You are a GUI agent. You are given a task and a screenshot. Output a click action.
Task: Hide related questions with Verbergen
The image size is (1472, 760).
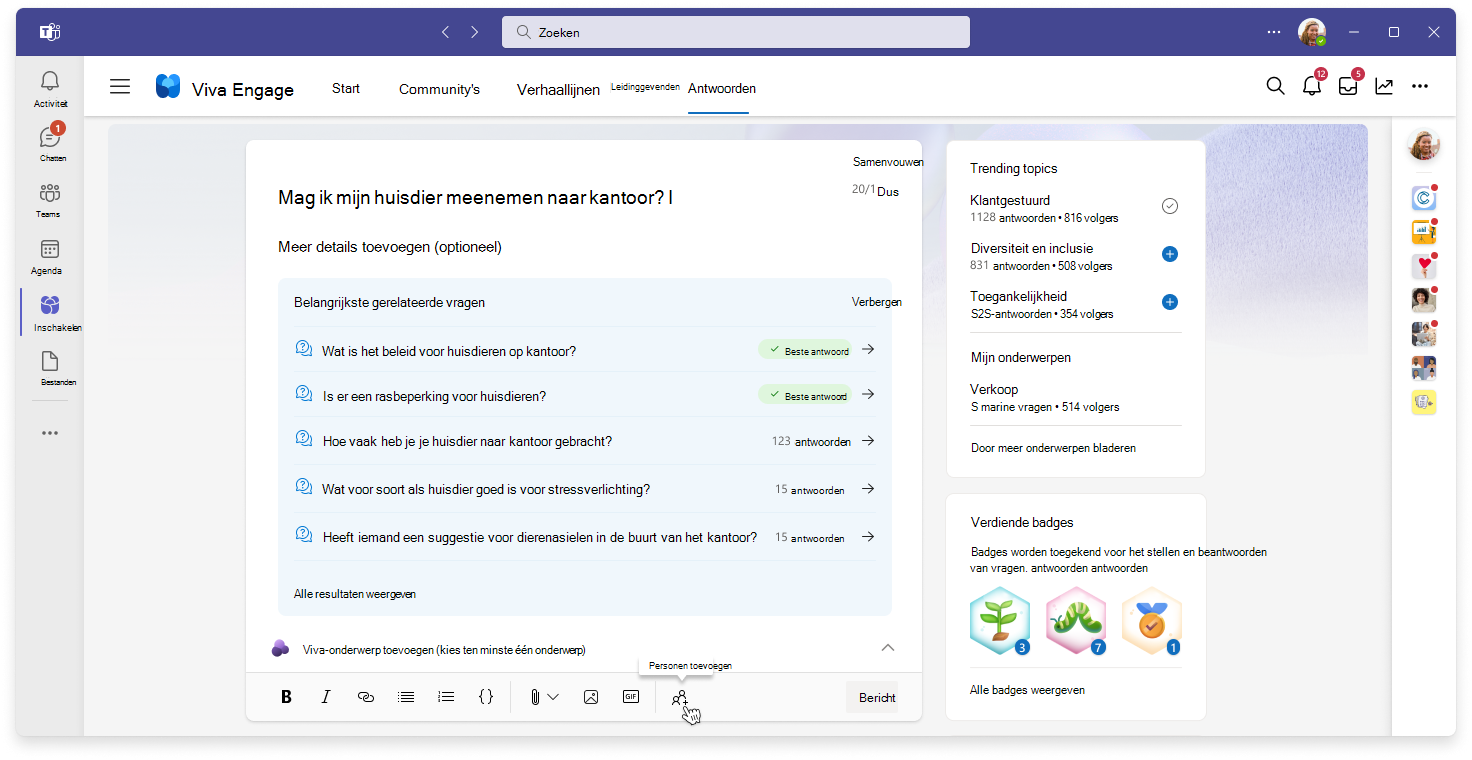click(877, 301)
